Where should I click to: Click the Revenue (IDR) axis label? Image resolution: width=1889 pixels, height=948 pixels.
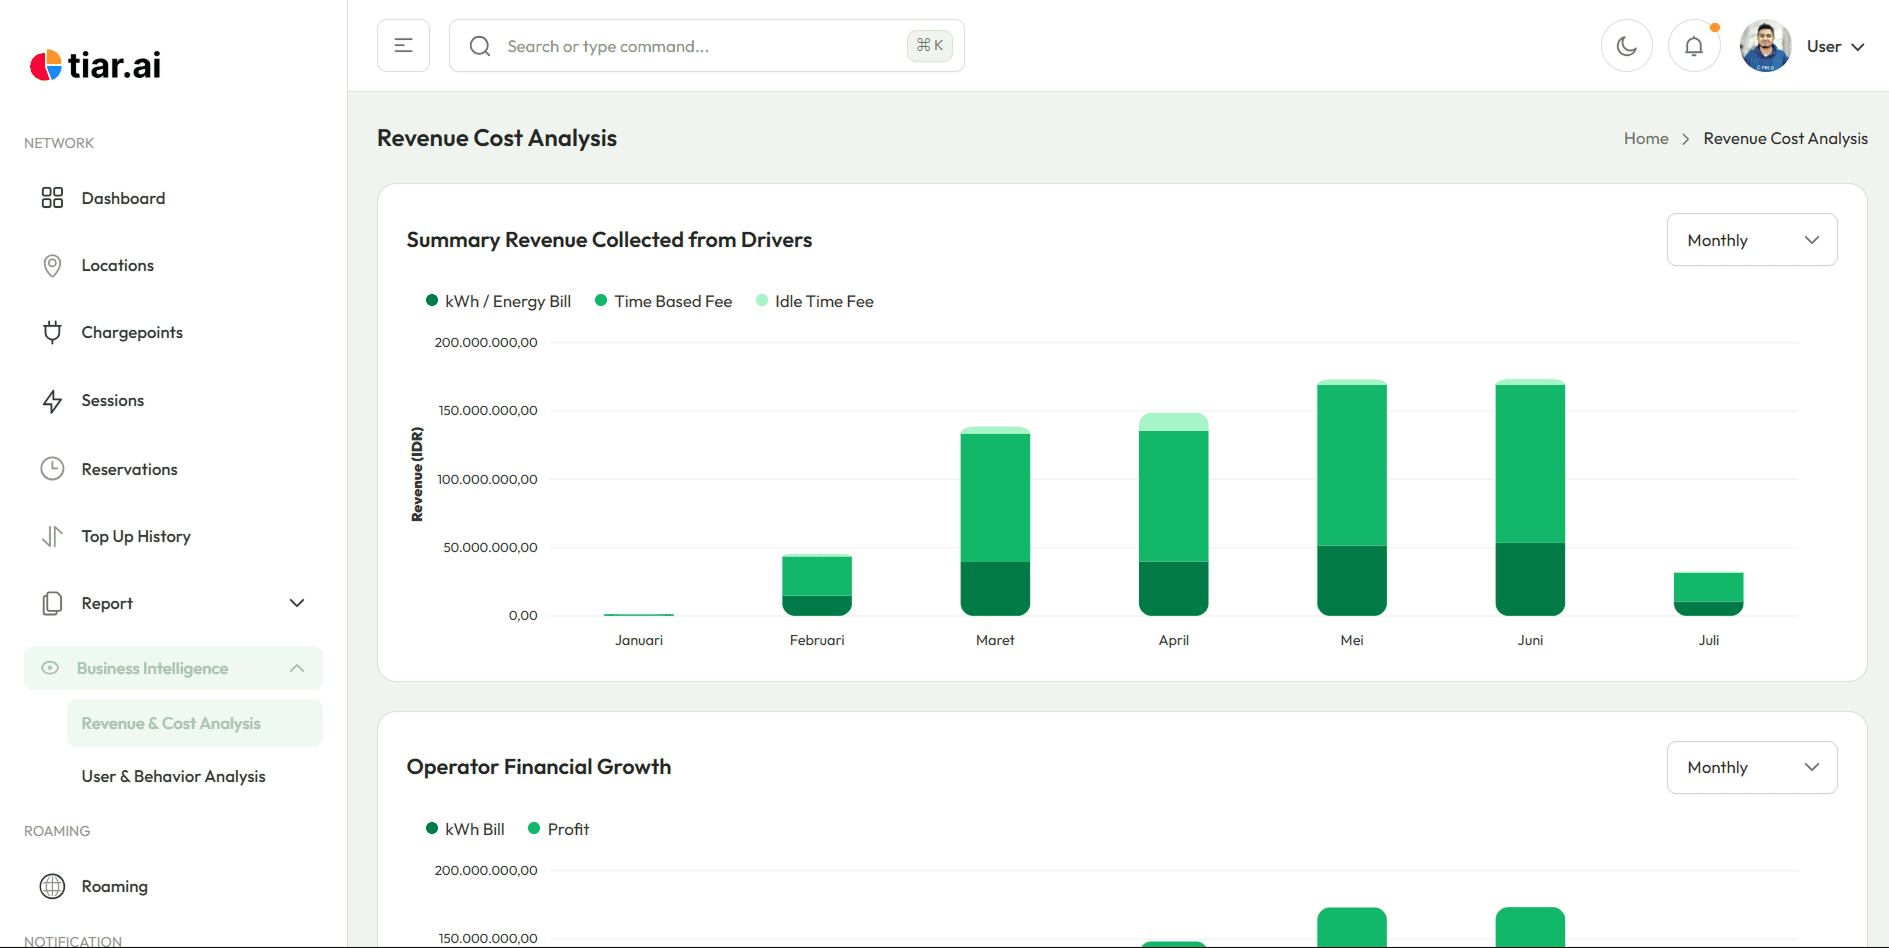click(417, 474)
